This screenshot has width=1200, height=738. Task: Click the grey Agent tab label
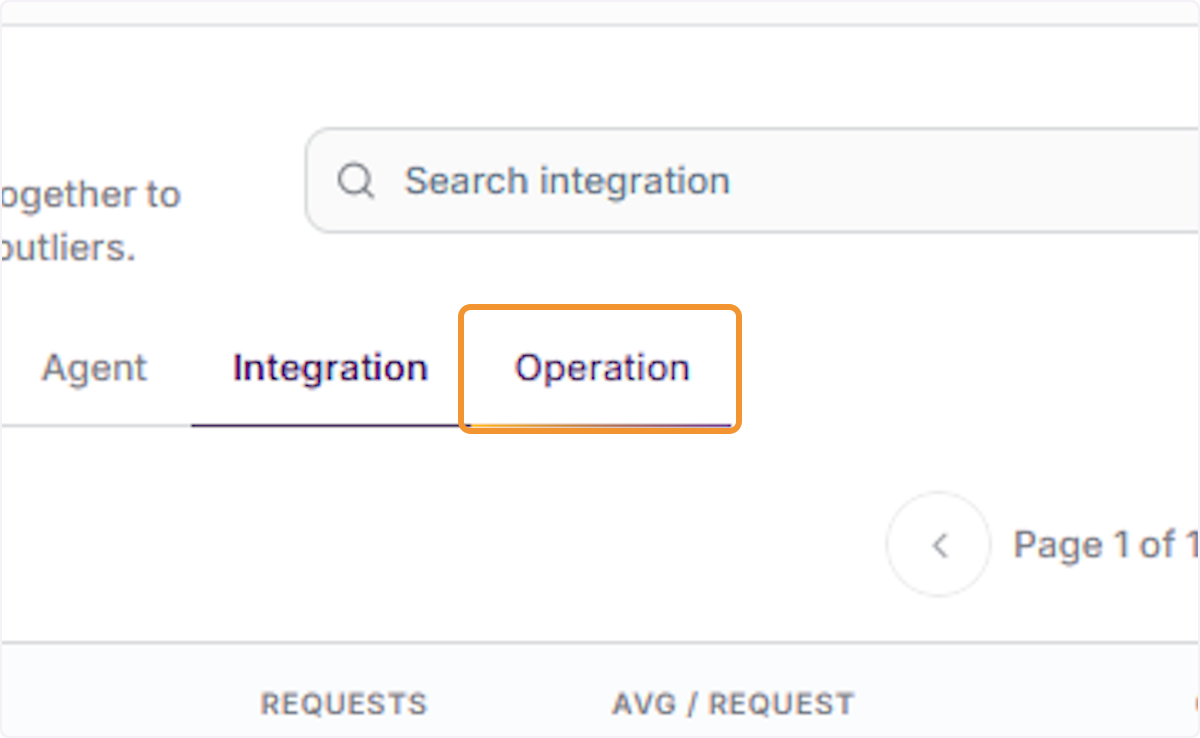click(x=94, y=368)
